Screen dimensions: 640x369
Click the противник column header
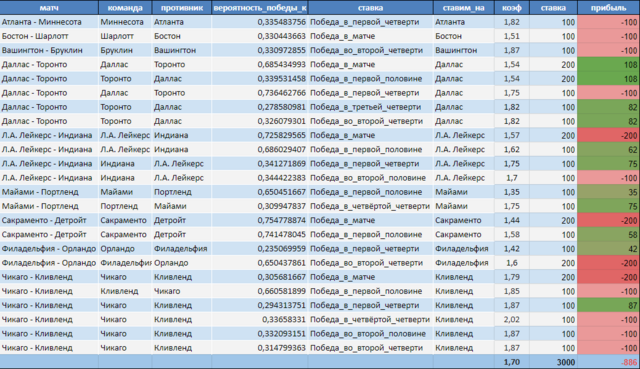click(x=182, y=8)
